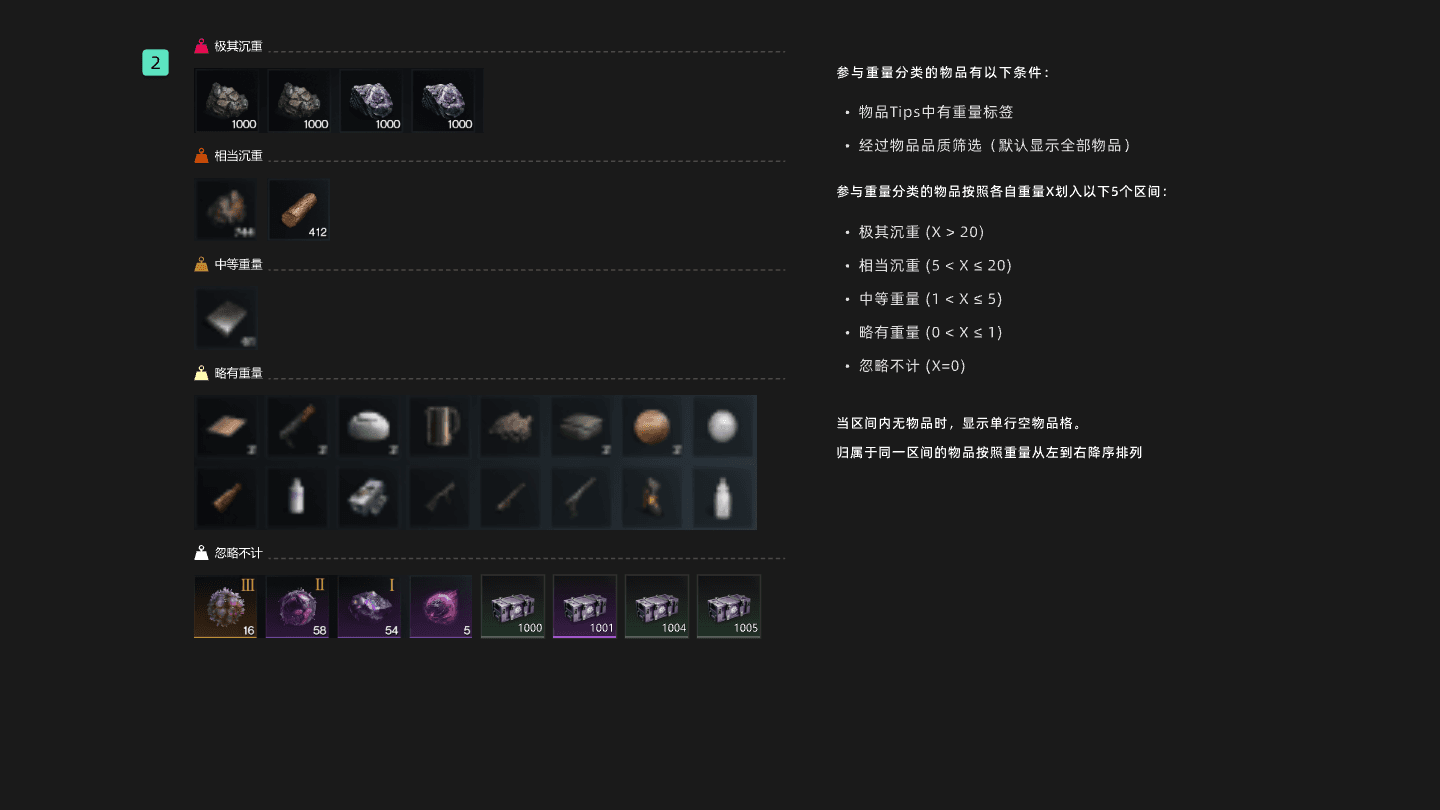
Task: Choose the tier I purple crystal with count 54
Action: tap(370, 606)
